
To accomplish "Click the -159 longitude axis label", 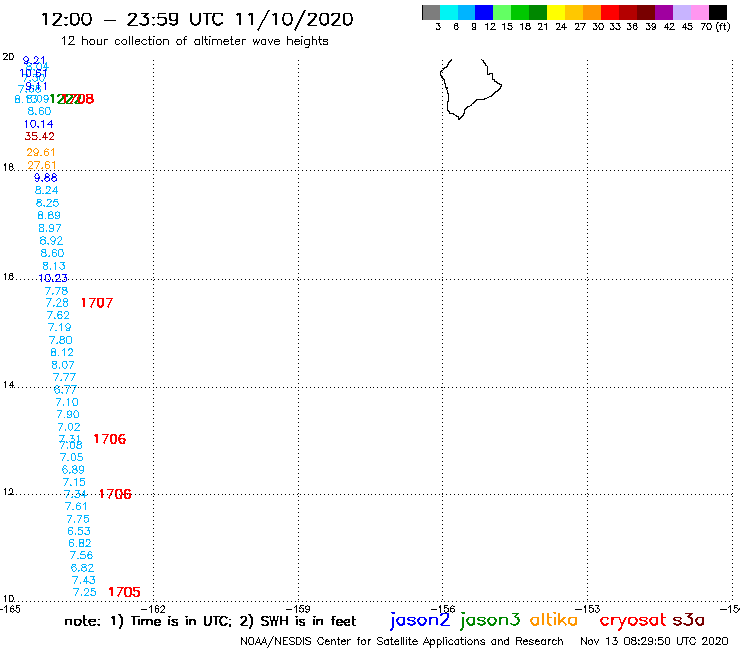I will coord(298,609).
